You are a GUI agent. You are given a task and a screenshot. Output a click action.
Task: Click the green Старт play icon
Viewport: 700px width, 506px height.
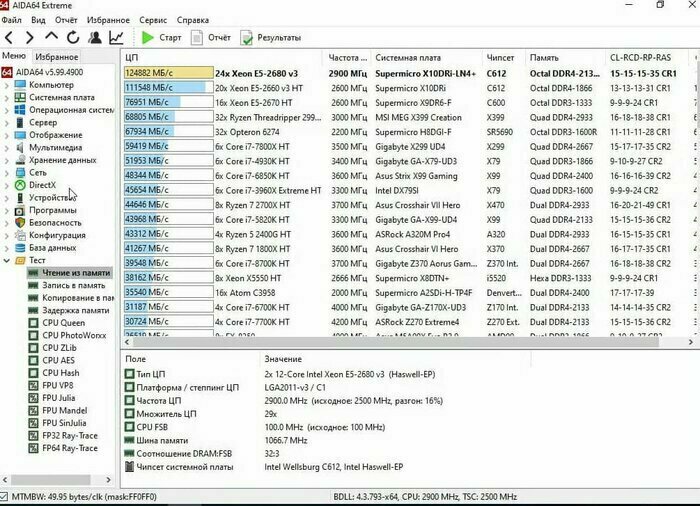pos(147,38)
